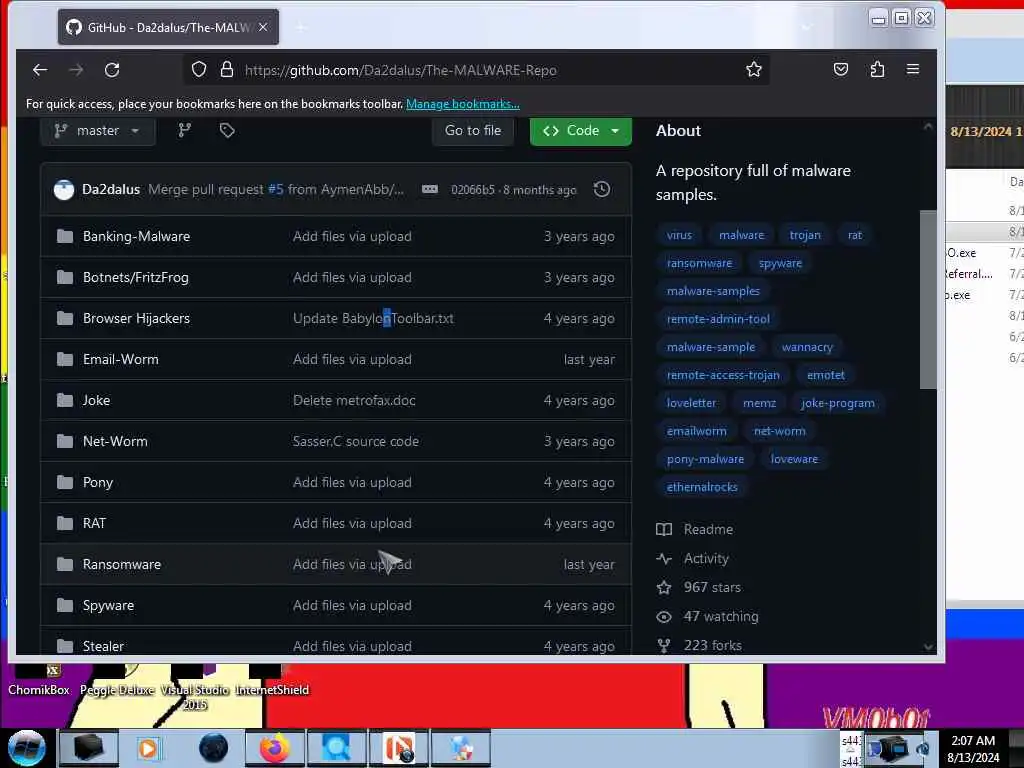Open the Spyware folder
This screenshot has width=1024, height=768.
click(x=108, y=605)
